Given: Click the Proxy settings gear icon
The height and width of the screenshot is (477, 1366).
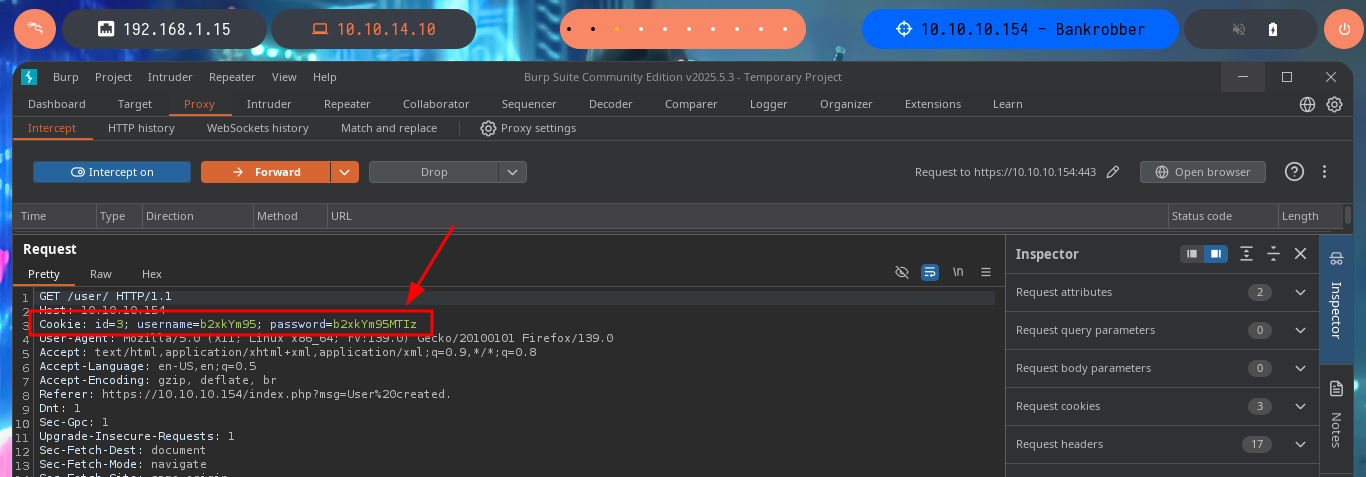Looking at the screenshot, I should tap(488, 128).
